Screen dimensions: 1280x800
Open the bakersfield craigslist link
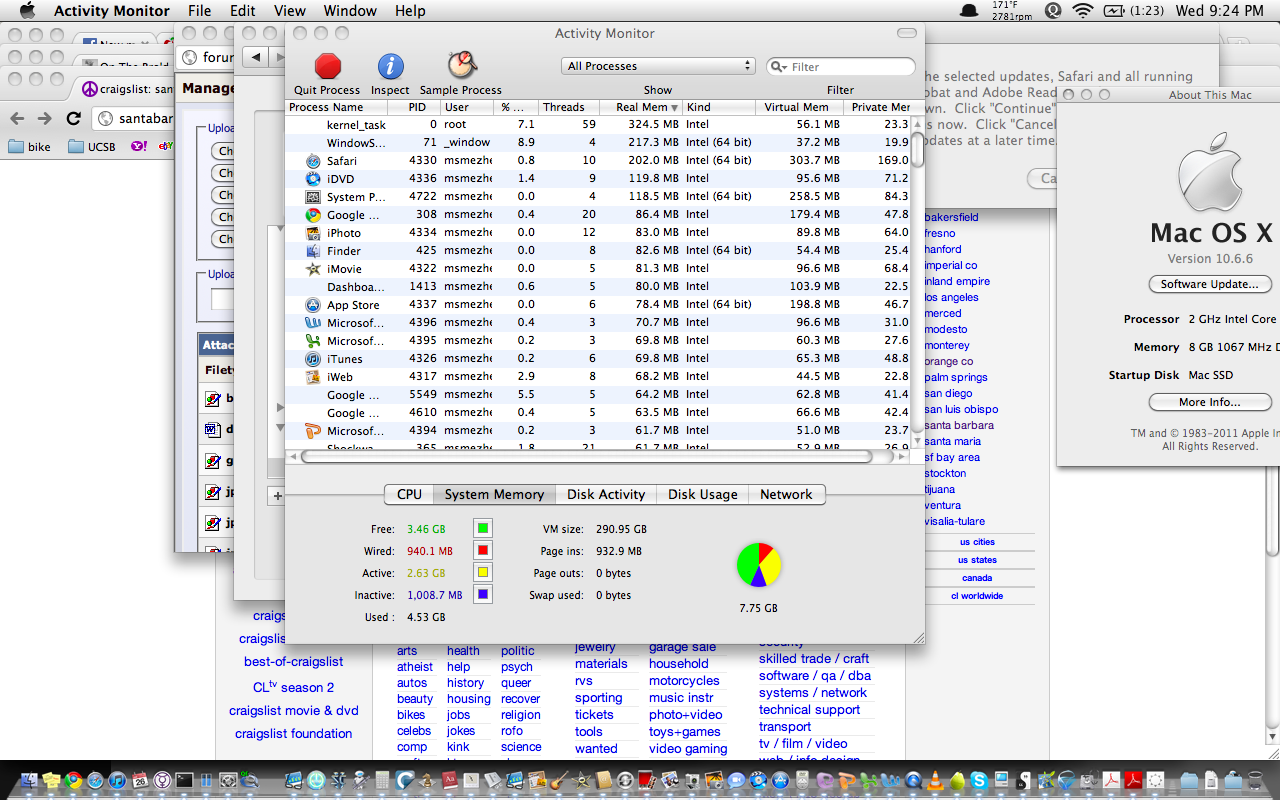952,217
